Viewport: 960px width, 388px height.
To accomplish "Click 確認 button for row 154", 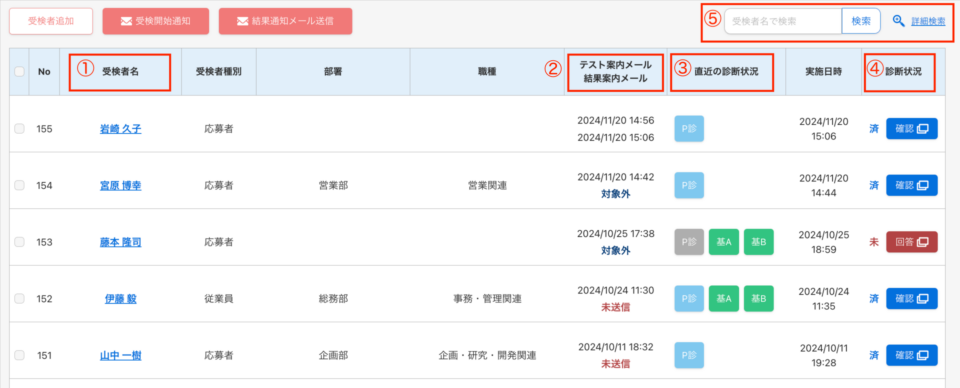I will (x=912, y=185).
